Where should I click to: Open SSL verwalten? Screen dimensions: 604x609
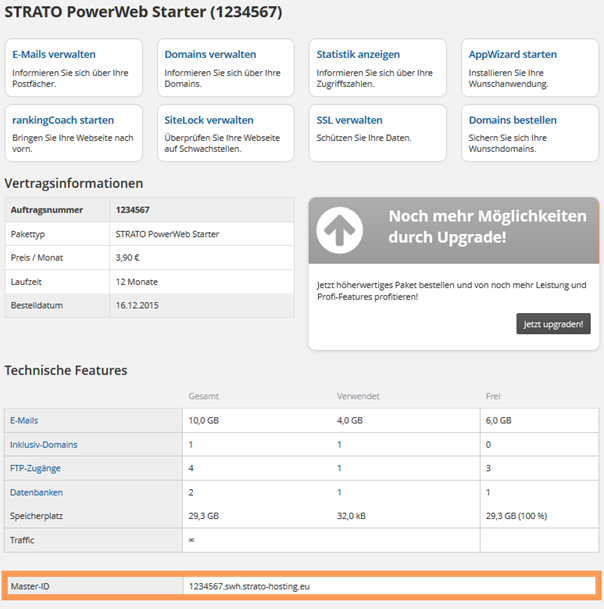(x=349, y=120)
